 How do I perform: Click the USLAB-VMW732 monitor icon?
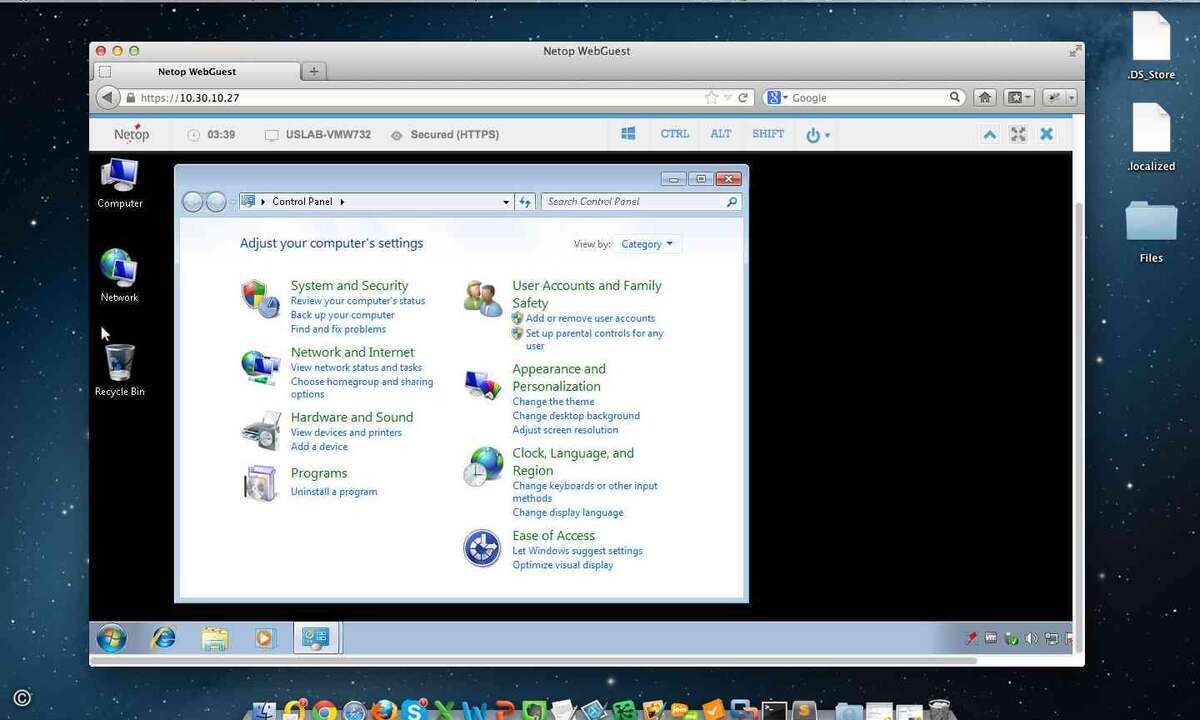pos(271,135)
